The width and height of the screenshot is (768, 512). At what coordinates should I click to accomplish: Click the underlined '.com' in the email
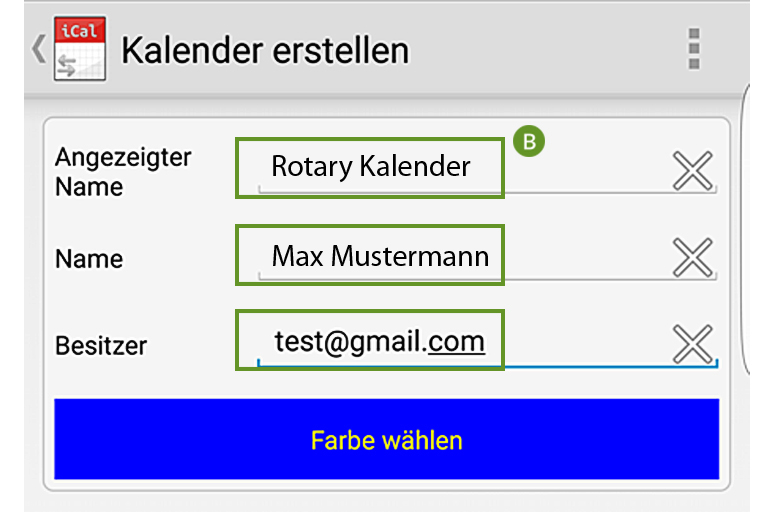pyautogui.click(x=453, y=341)
